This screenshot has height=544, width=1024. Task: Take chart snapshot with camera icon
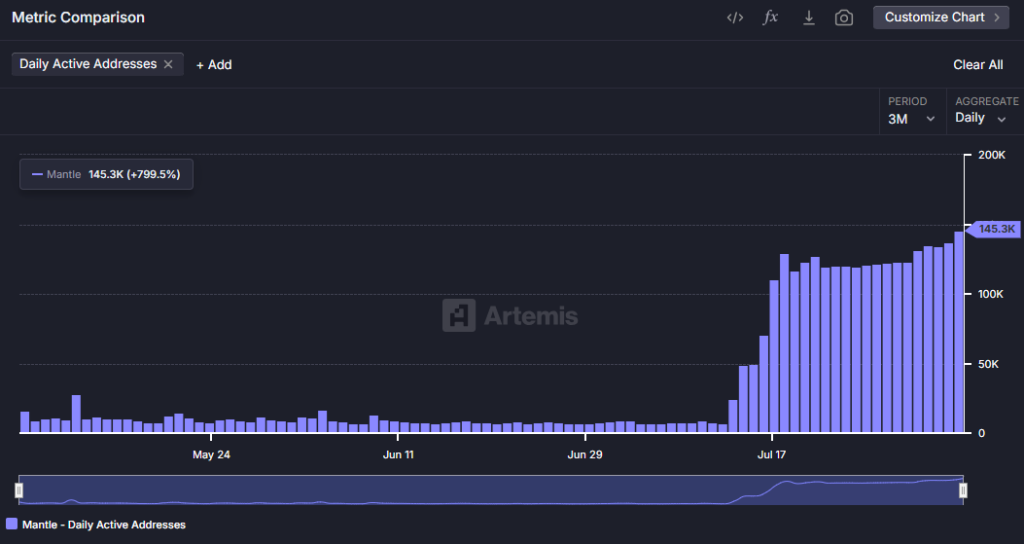coord(844,18)
